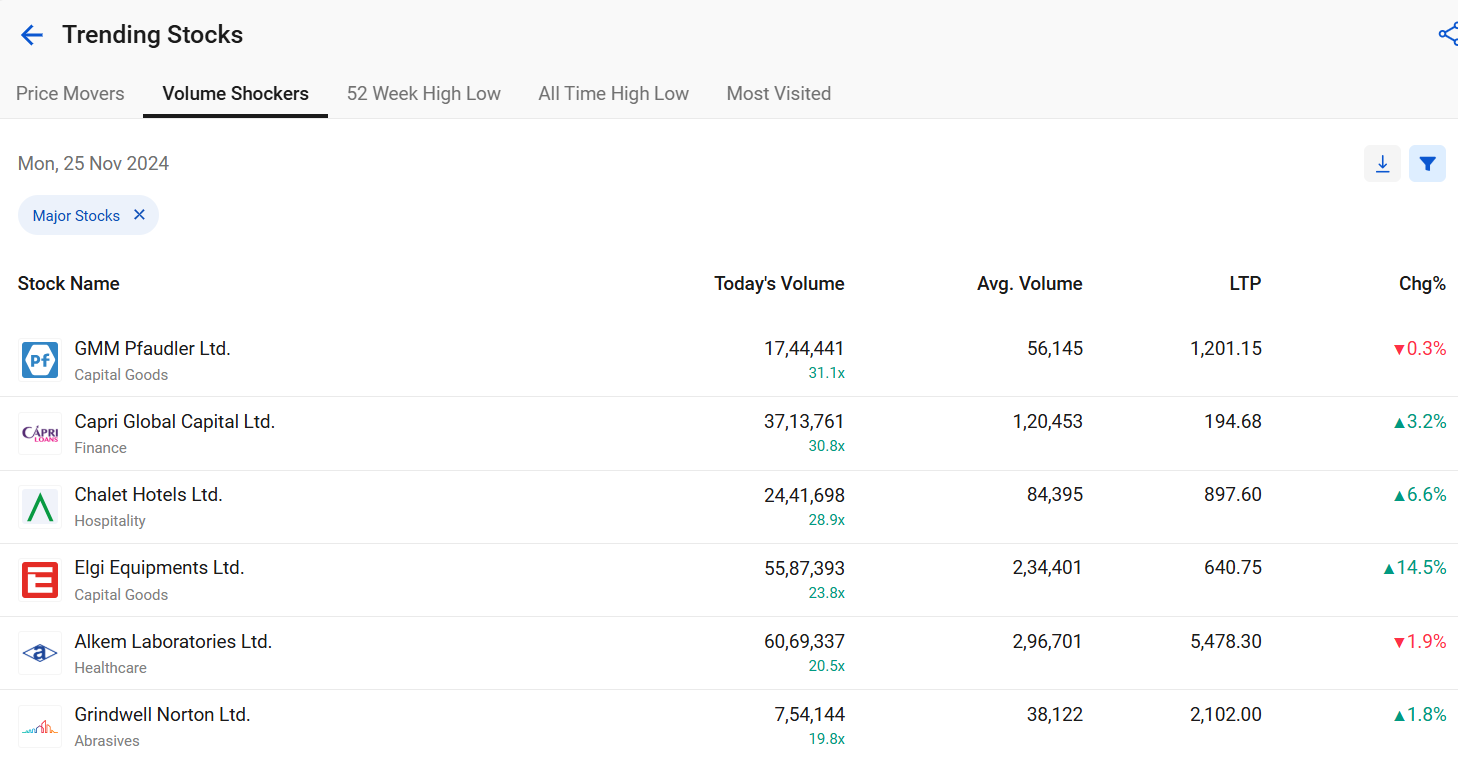Image resolution: width=1458 pixels, height=763 pixels.
Task: Switch to Most Visited tab
Action: (779, 93)
